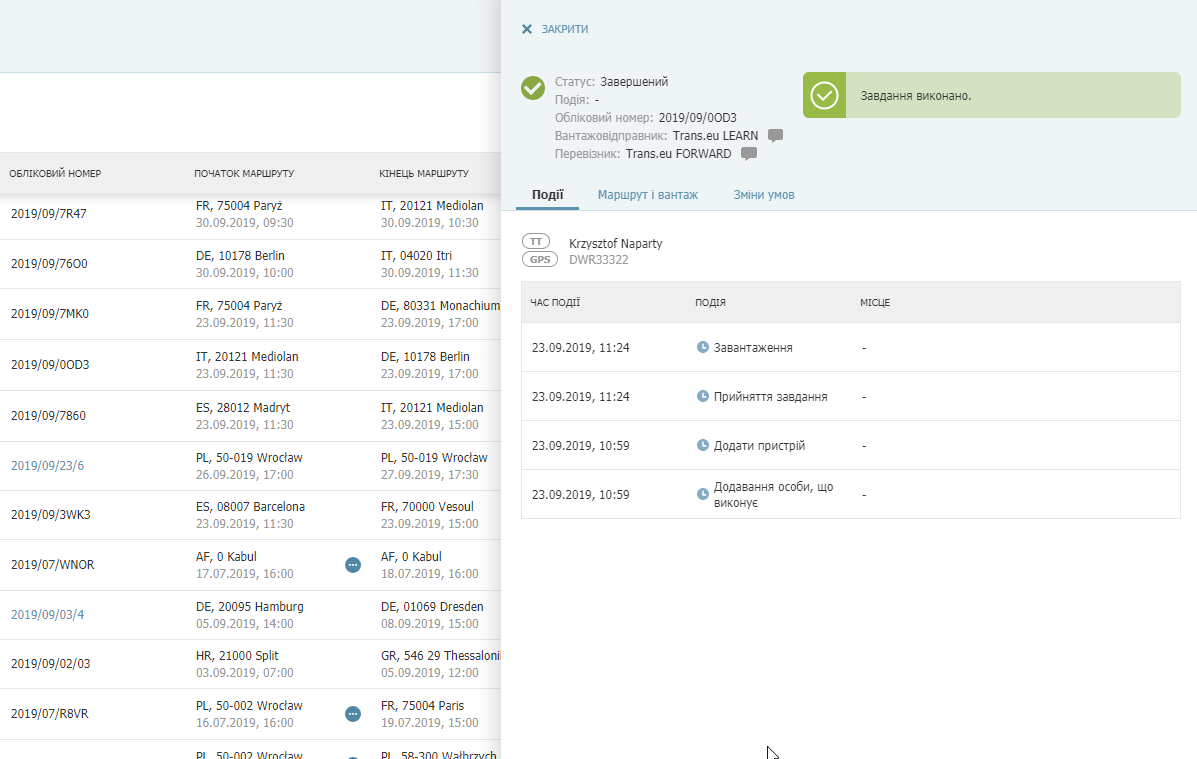
Task: Select order row 2019/09/7R47
Action: click(x=250, y=214)
